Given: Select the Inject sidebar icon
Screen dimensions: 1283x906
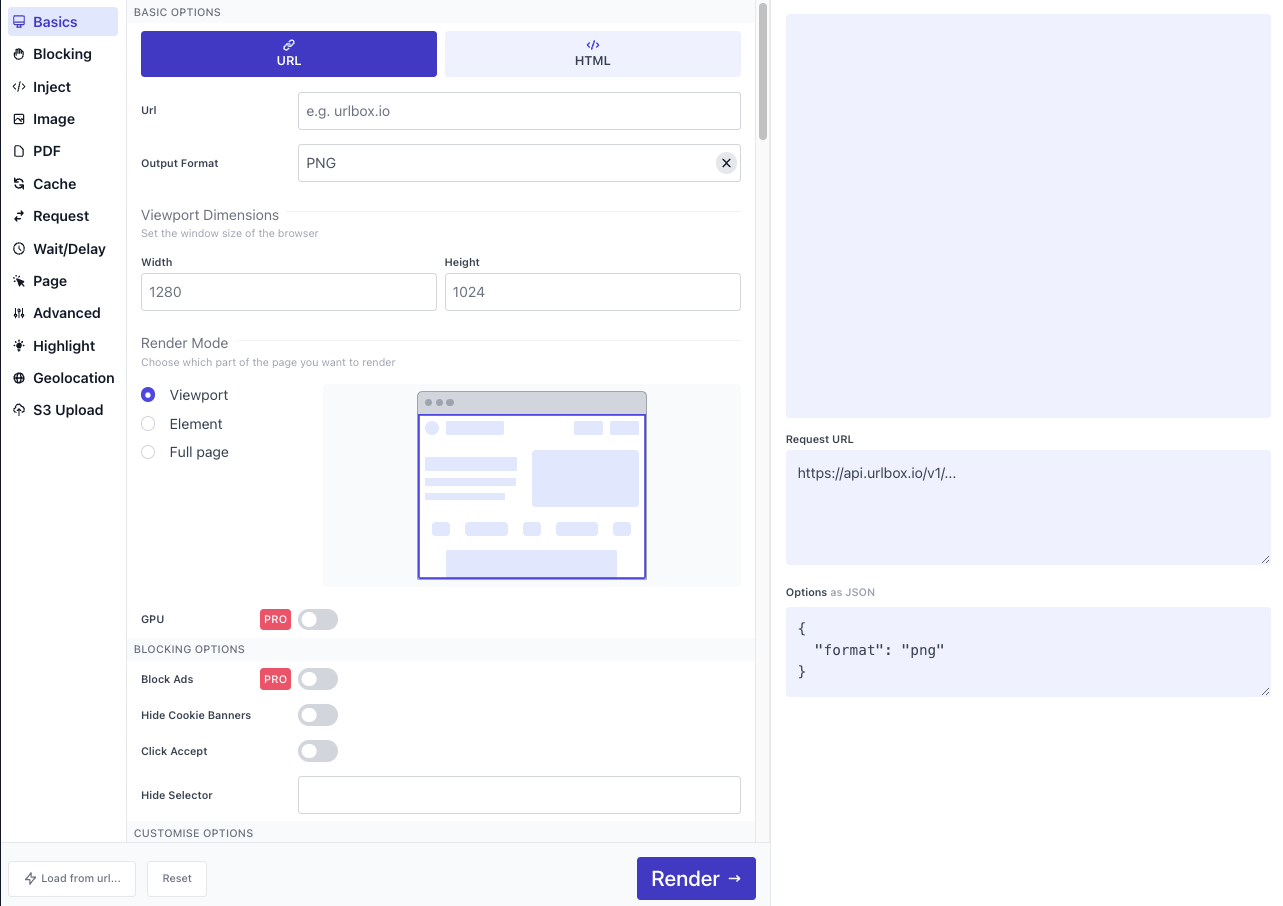Looking at the screenshot, I should (52, 87).
